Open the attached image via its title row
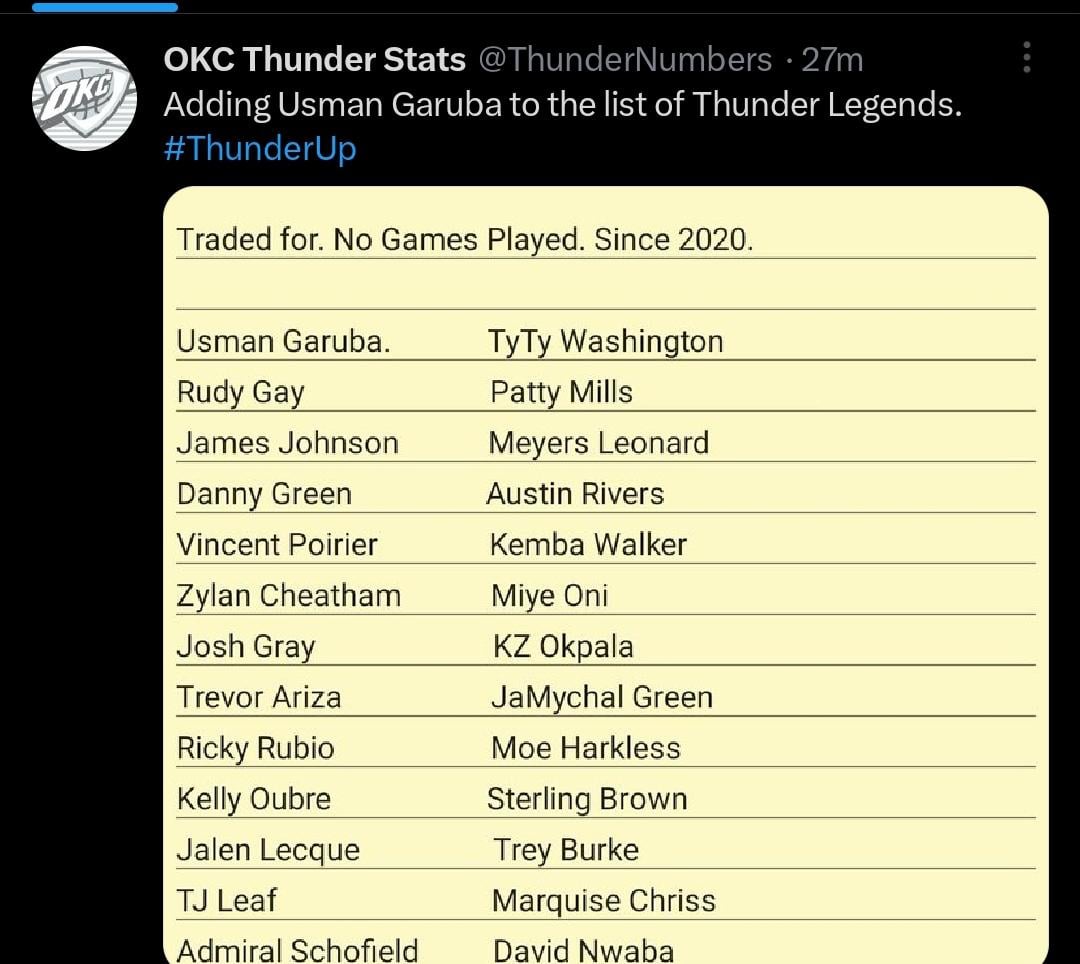Viewport: 1080px width, 964px height. 464,240
